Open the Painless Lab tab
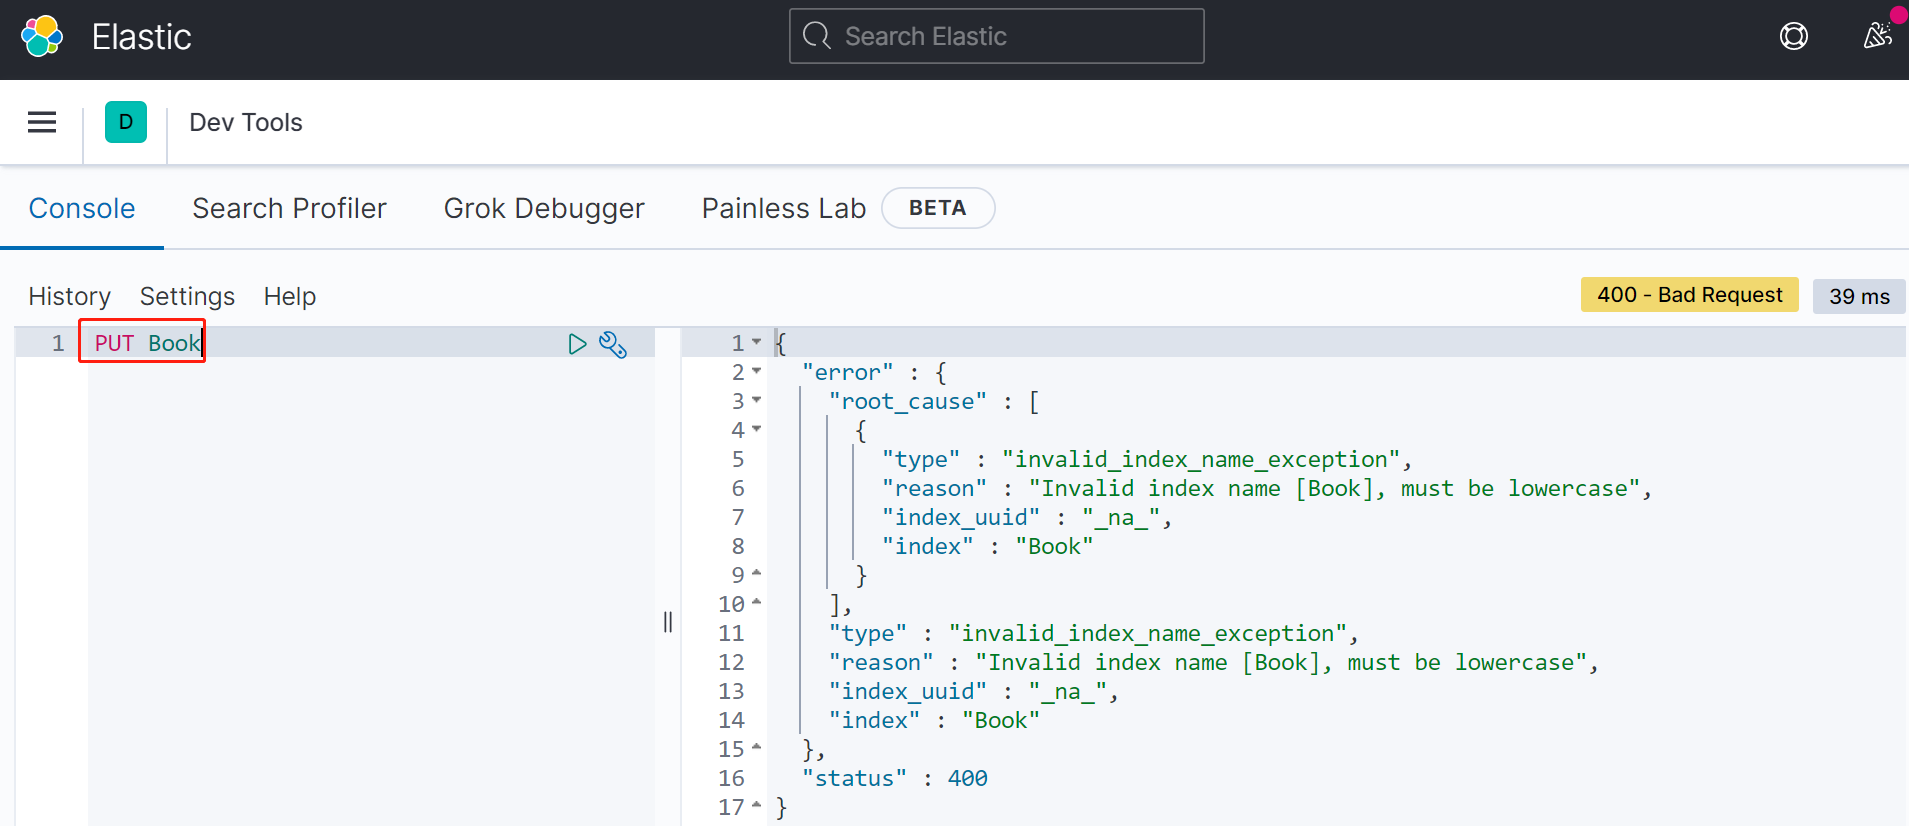 click(784, 208)
